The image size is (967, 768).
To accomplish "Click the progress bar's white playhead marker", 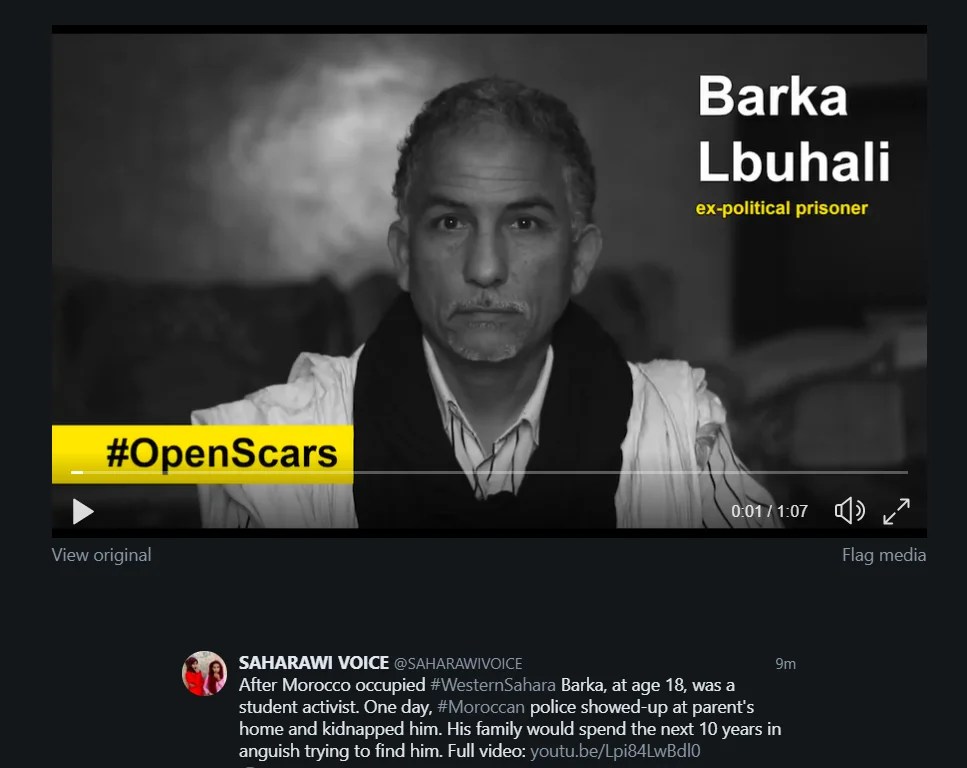I will [x=77, y=473].
